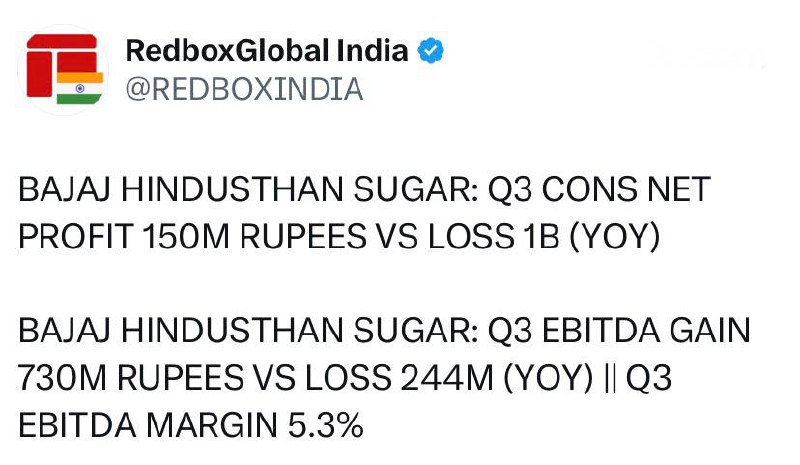Image resolution: width=800 pixels, height=465 pixels.
Task: Open the RedboxGlobal India display name
Action: pos(267,50)
